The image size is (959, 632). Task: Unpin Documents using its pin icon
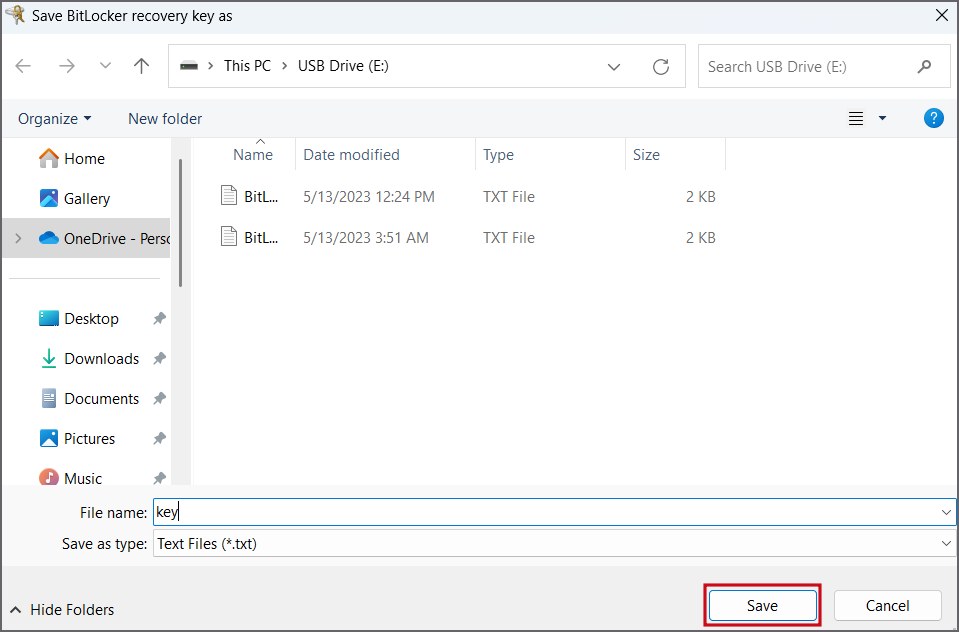coord(159,398)
